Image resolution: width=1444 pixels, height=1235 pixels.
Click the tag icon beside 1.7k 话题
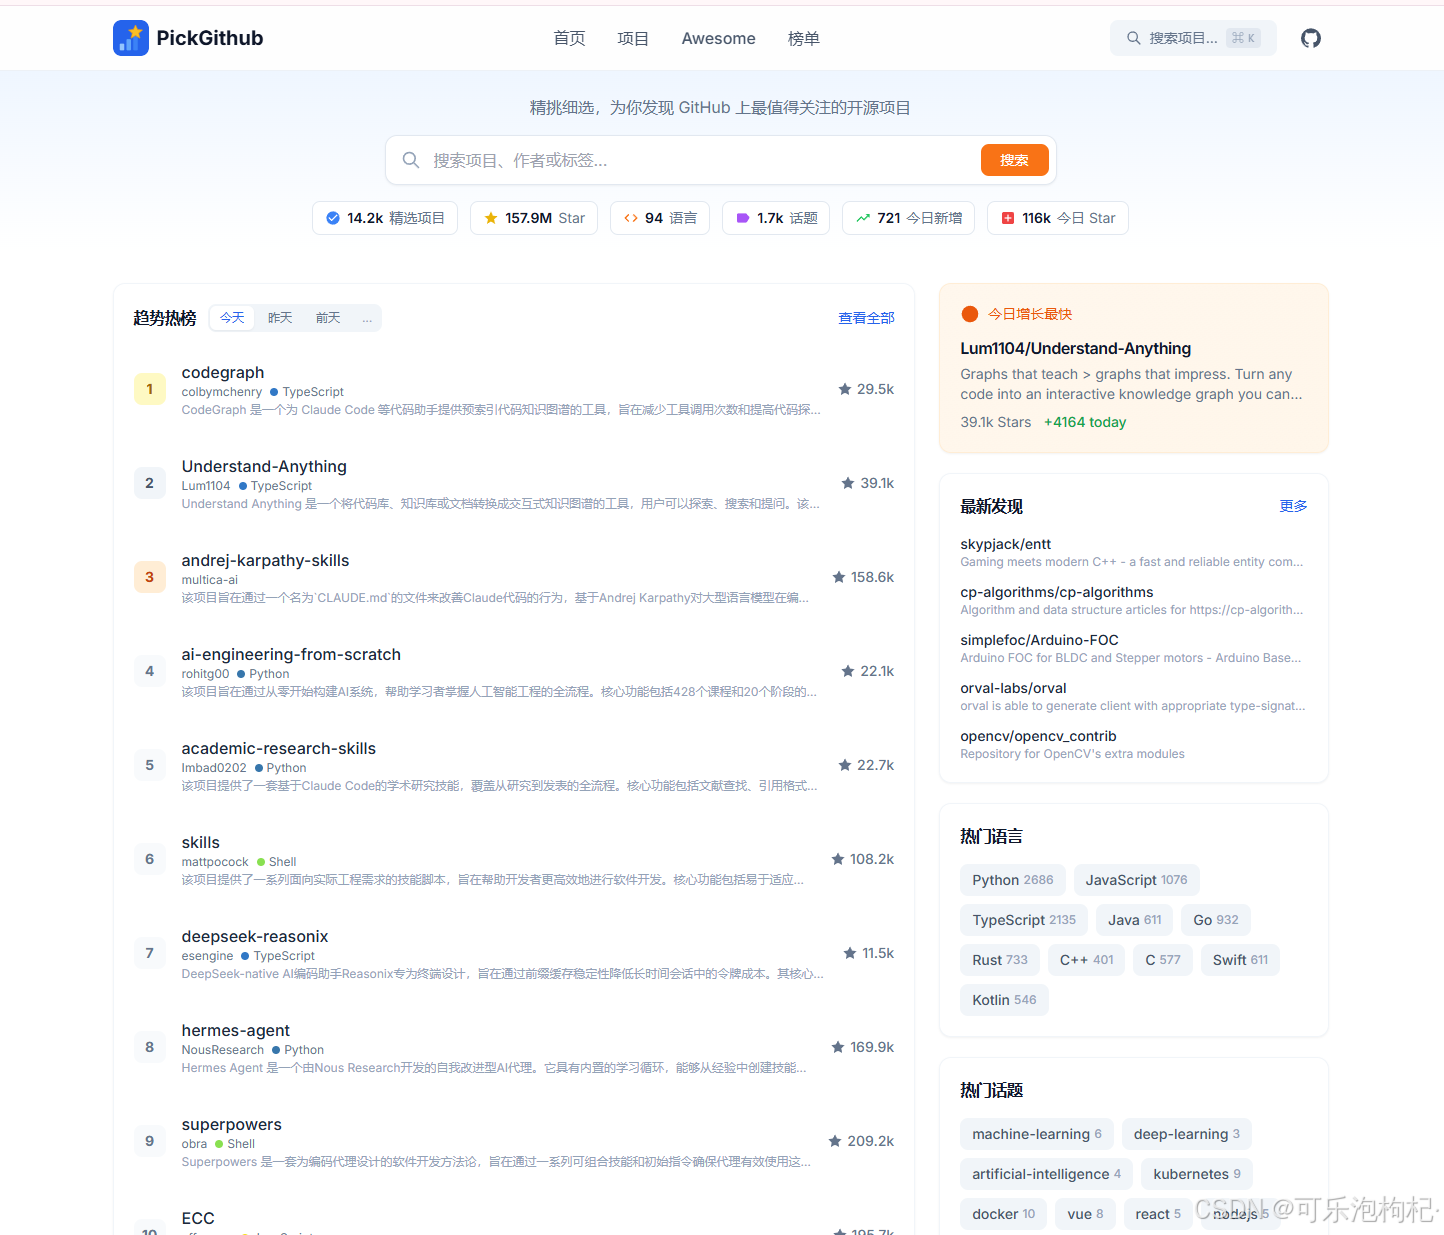[743, 218]
